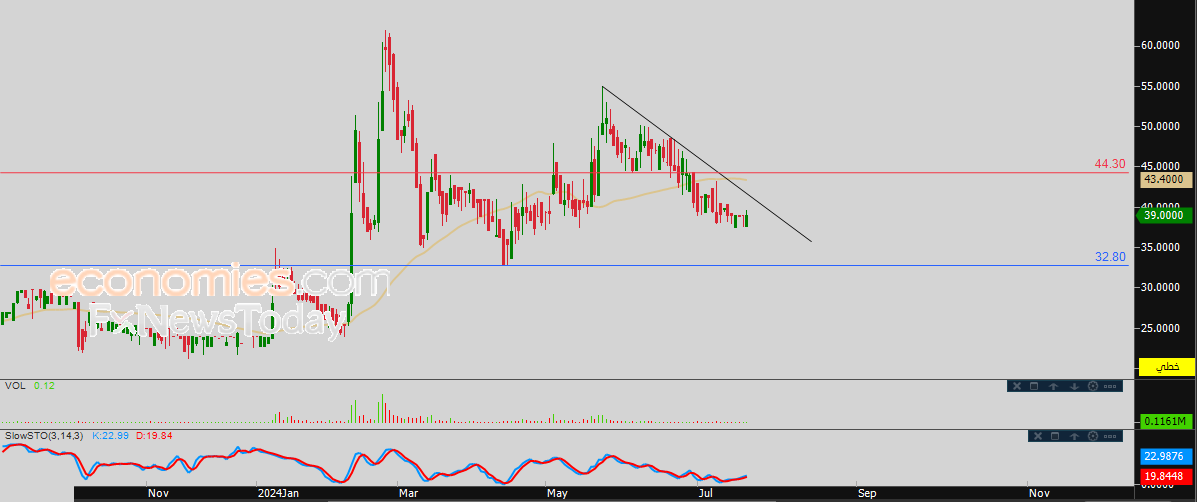Click the first Nov label on time axis
1197x502 pixels.
coord(158,494)
